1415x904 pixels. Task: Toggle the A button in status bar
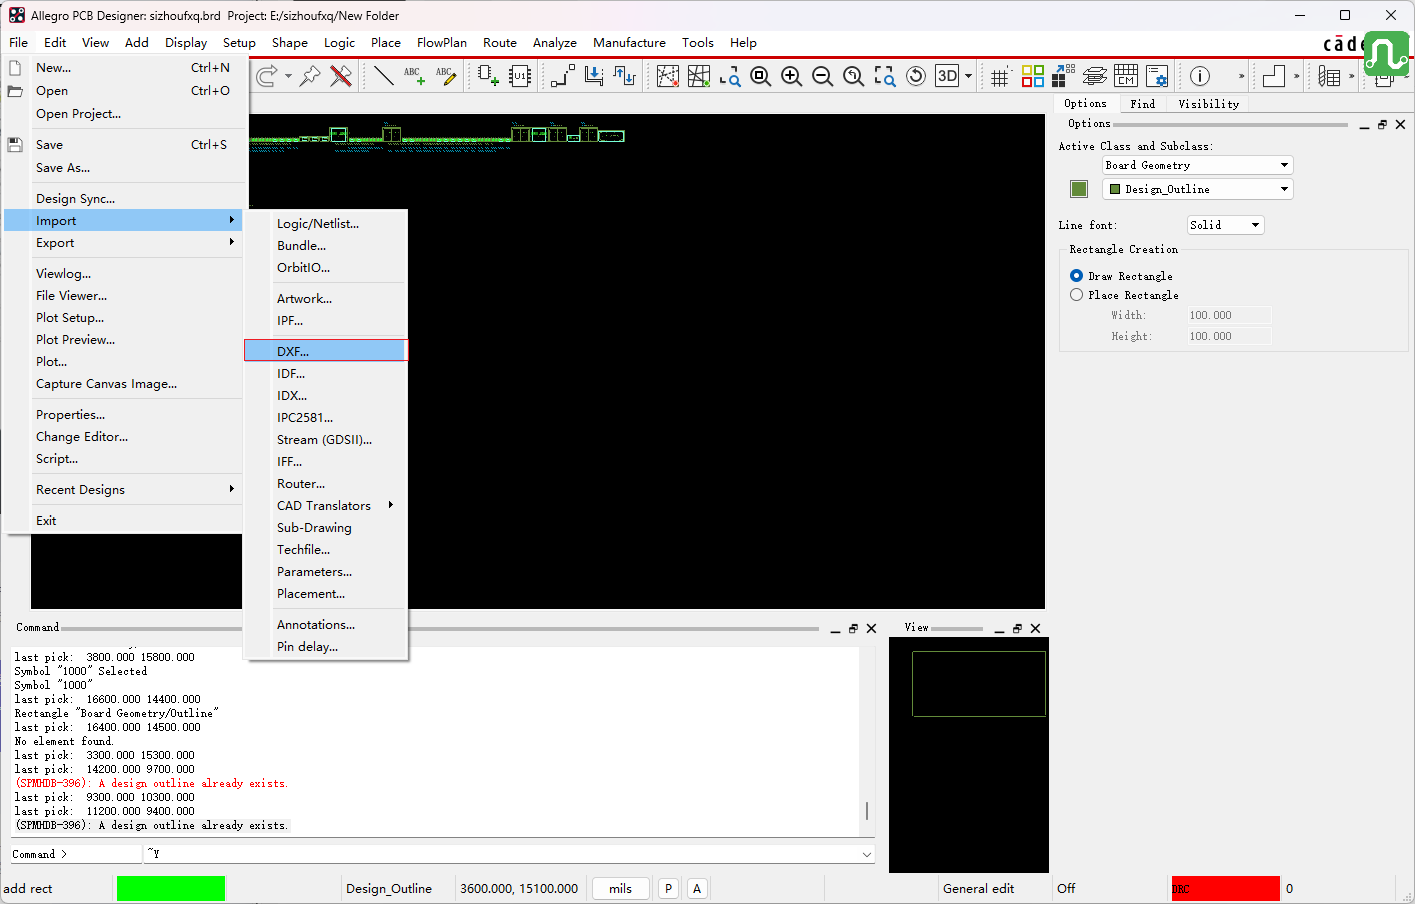697,888
